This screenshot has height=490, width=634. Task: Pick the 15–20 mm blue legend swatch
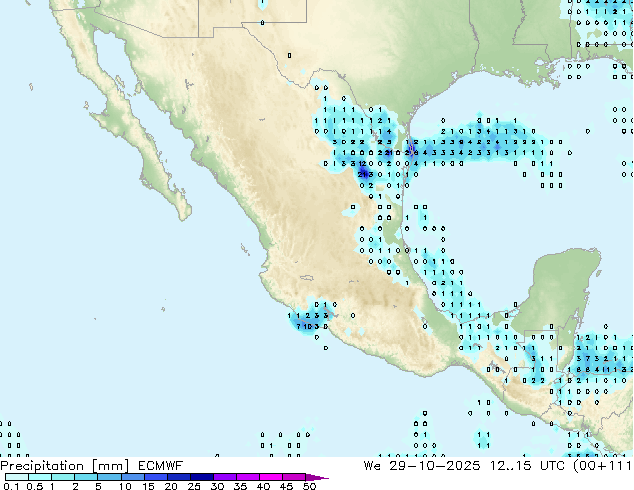click(156, 477)
